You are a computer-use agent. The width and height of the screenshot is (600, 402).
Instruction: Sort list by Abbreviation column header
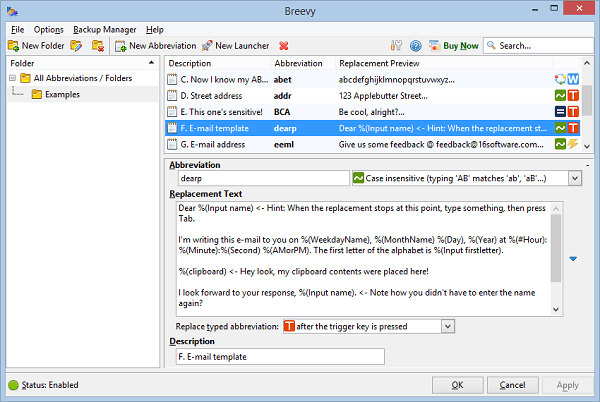tap(303, 63)
